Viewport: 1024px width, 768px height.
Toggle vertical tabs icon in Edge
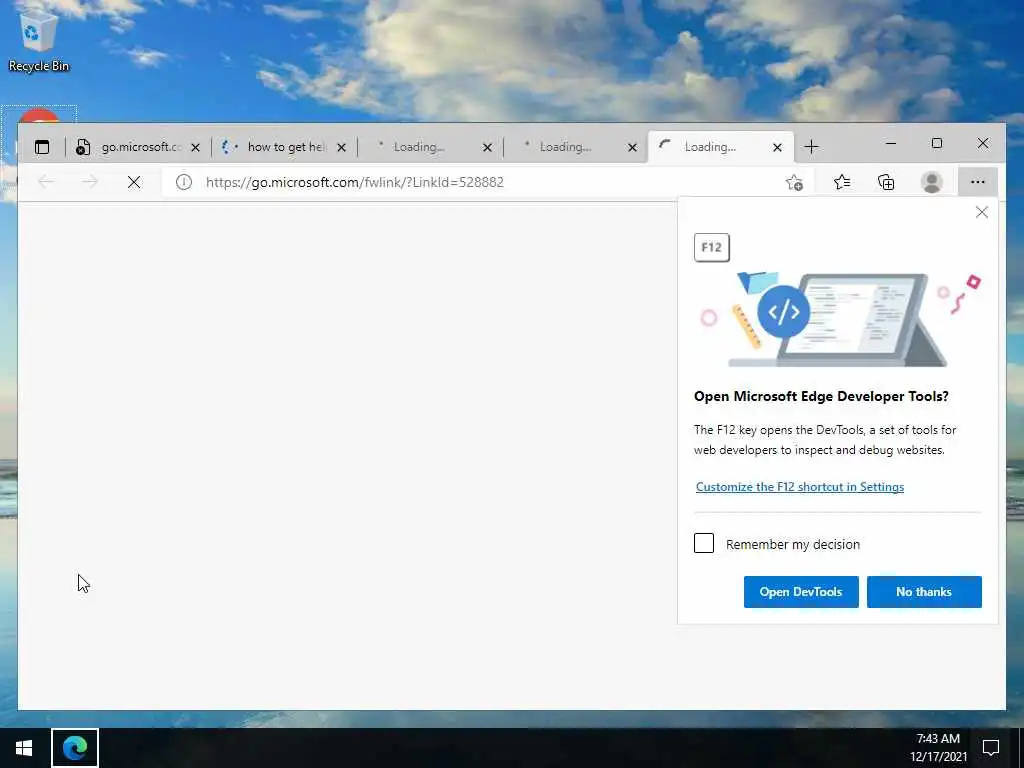pyautogui.click(x=42, y=147)
